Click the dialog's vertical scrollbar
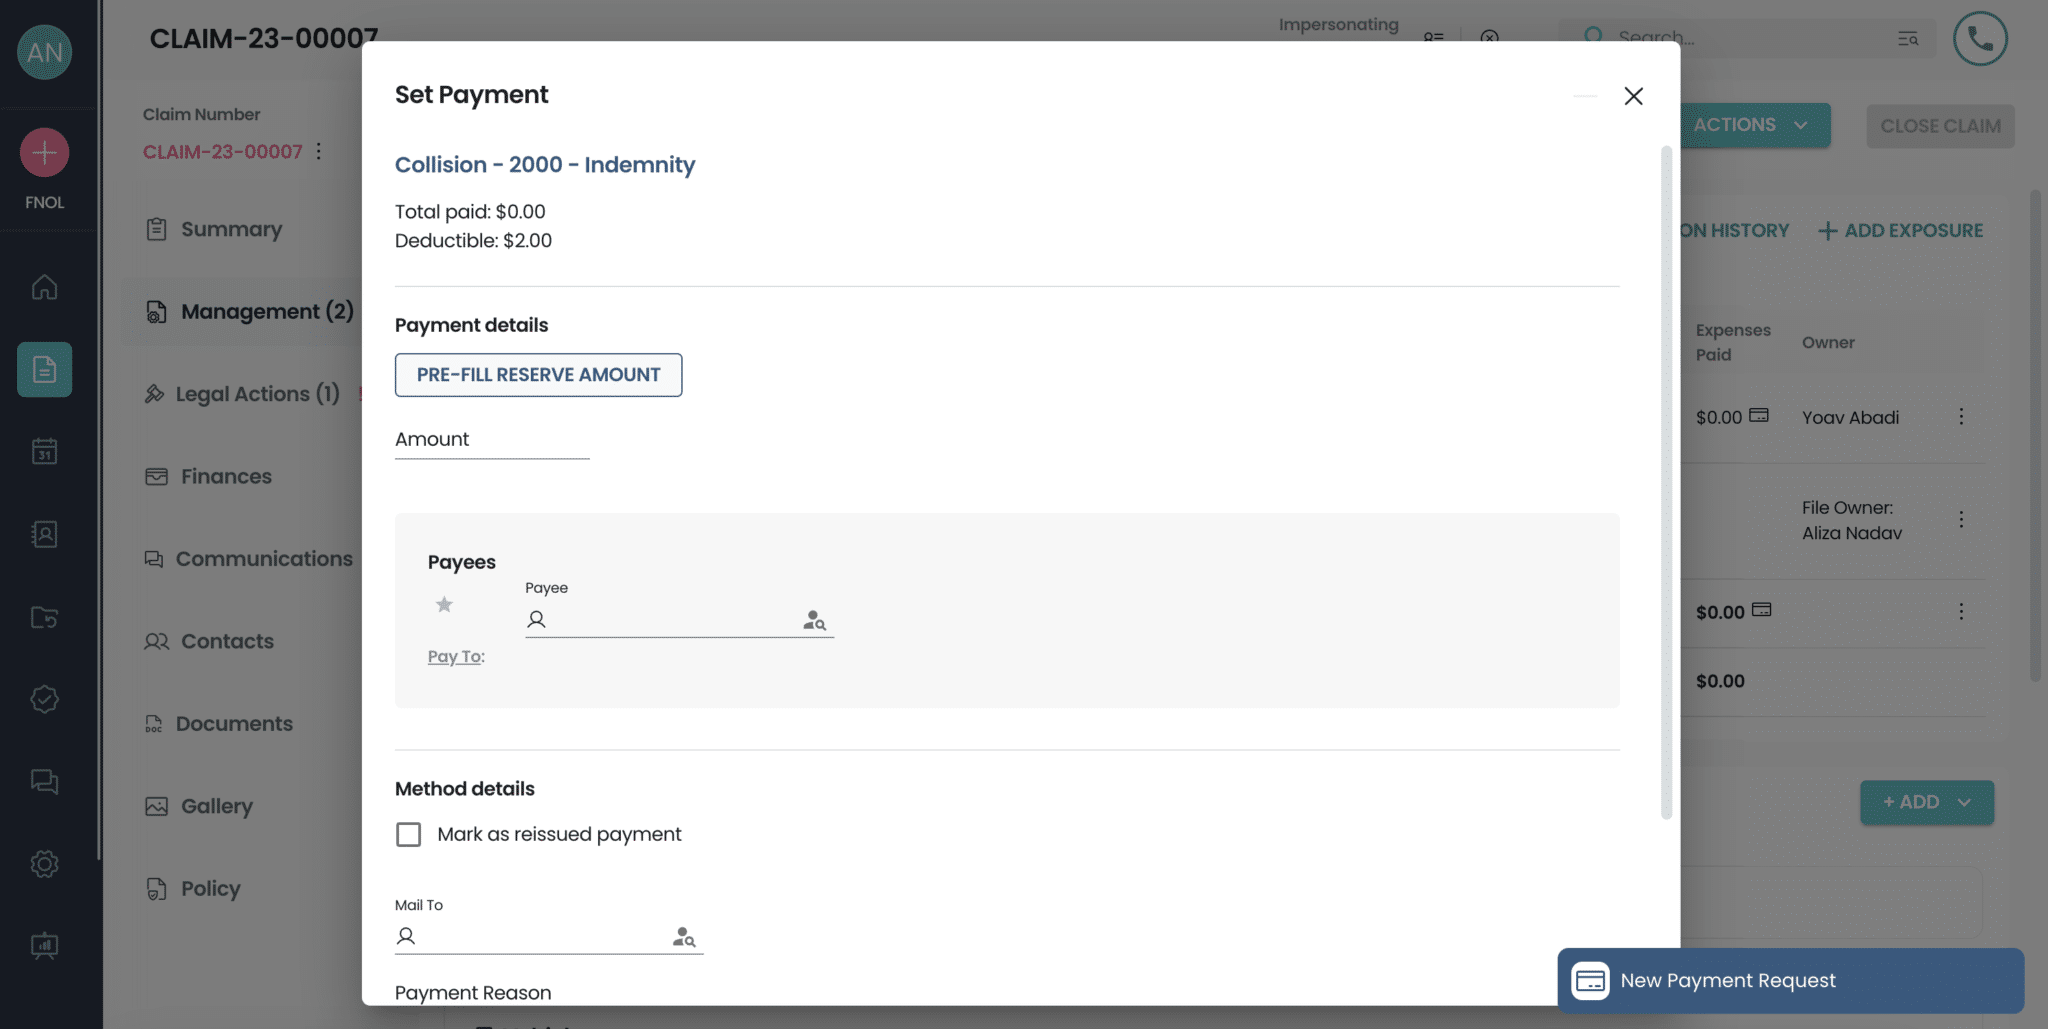This screenshot has width=2048, height=1029. (1666, 480)
